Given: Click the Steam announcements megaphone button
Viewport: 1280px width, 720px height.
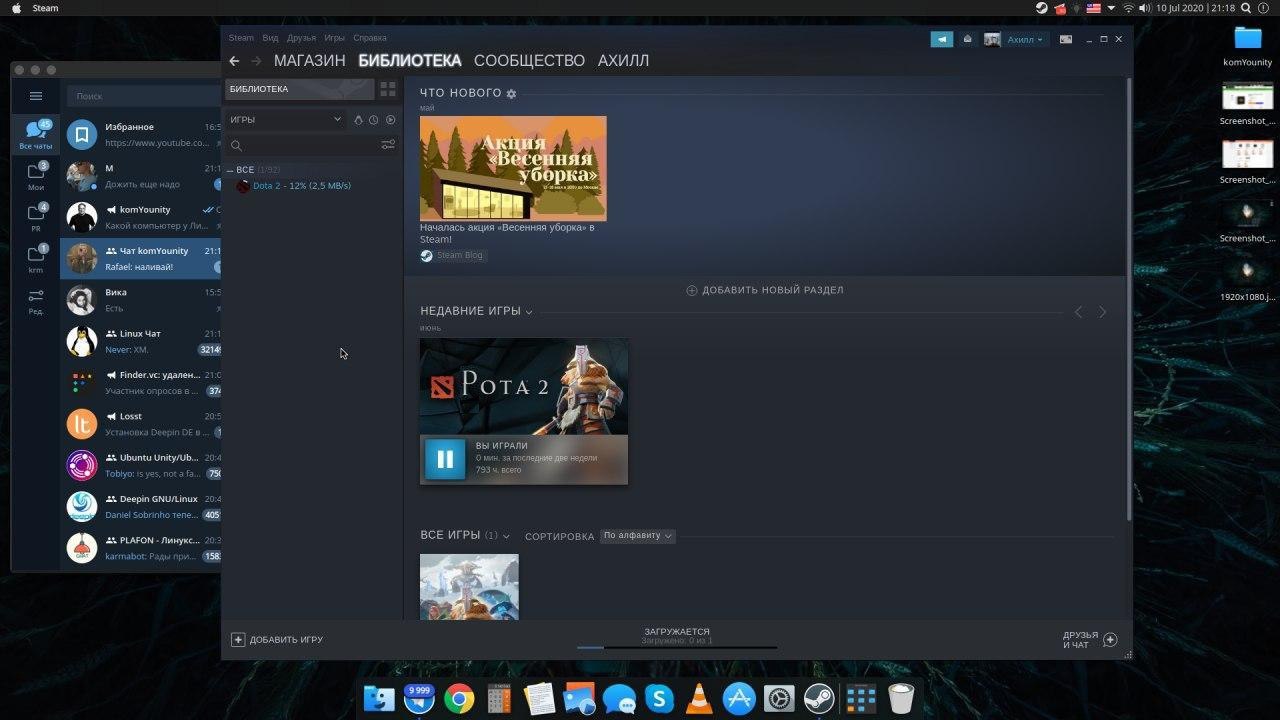Looking at the screenshot, I should [x=941, y=39].
